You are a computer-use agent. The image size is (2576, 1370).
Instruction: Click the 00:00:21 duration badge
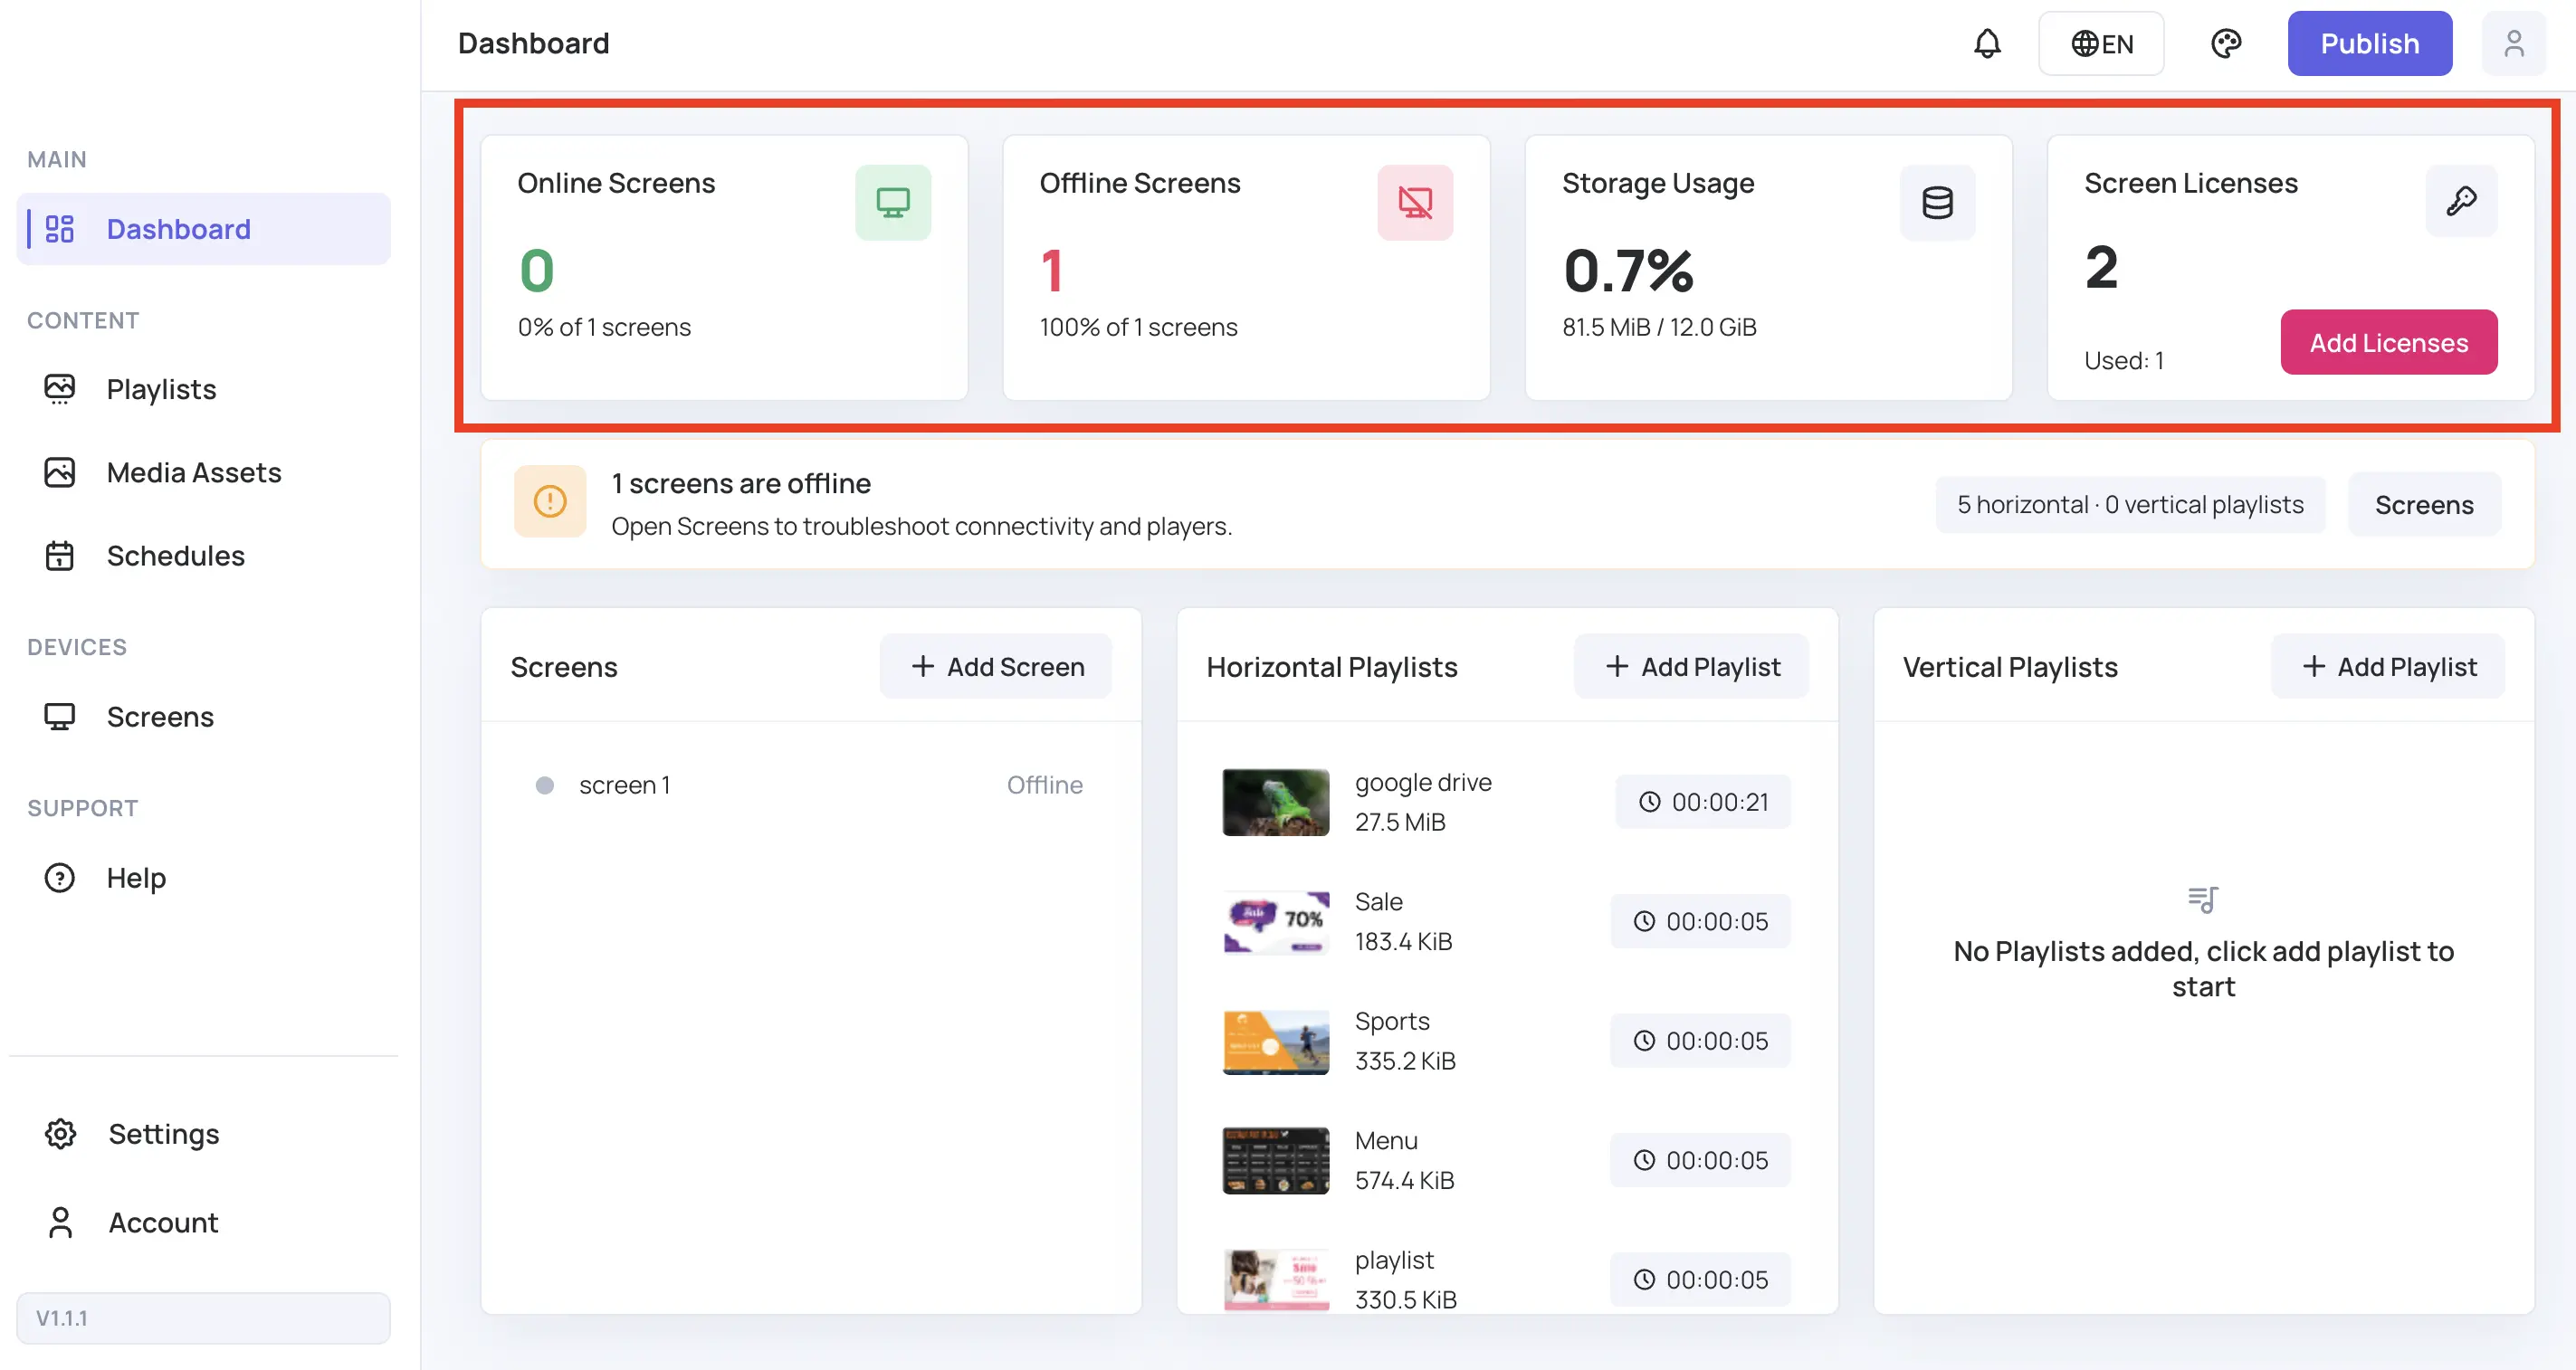click(1703, 802)
